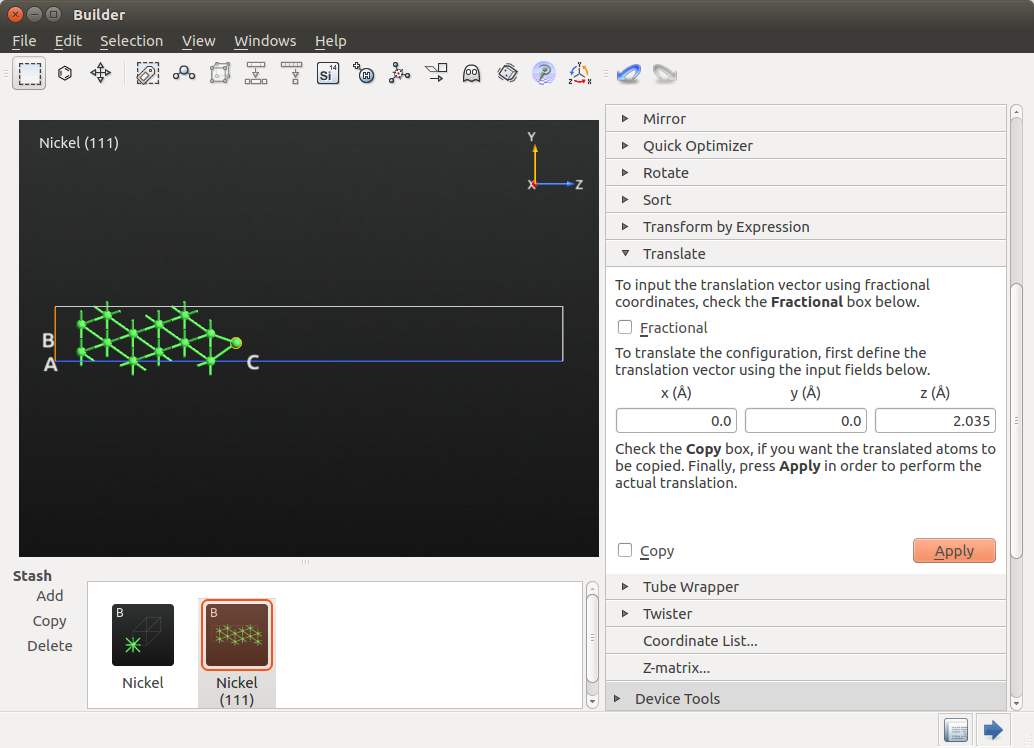Open the Selection menu

pos(131,41)
